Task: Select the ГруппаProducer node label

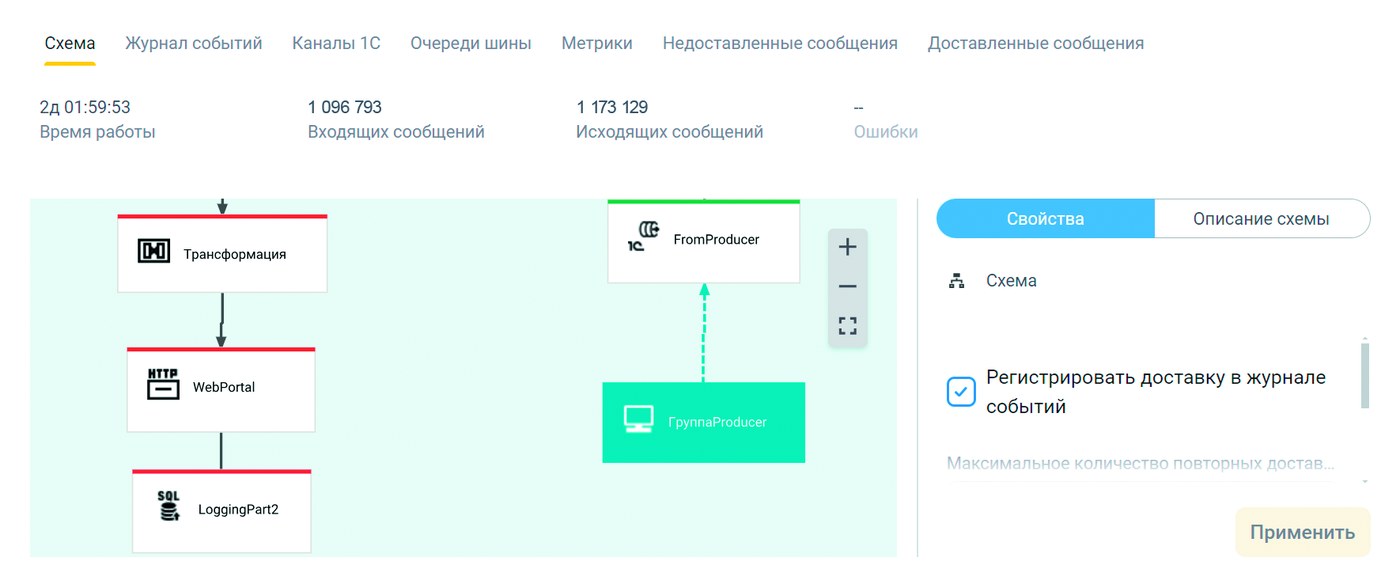Action: tap(717, 422)
